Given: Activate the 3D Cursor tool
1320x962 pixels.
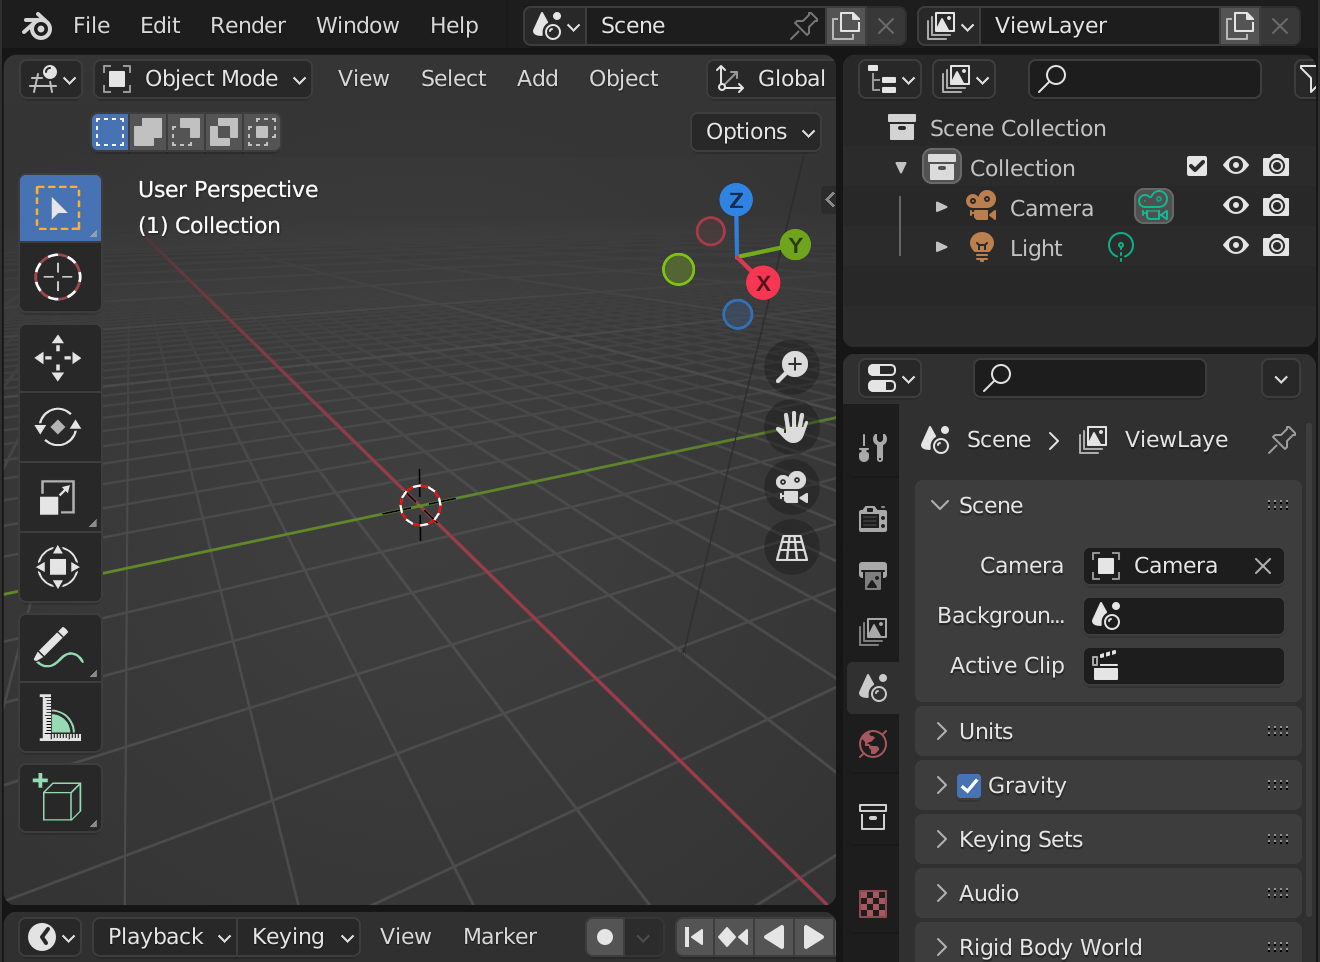Looking at the screenshot, I should (x=60, y=277).
